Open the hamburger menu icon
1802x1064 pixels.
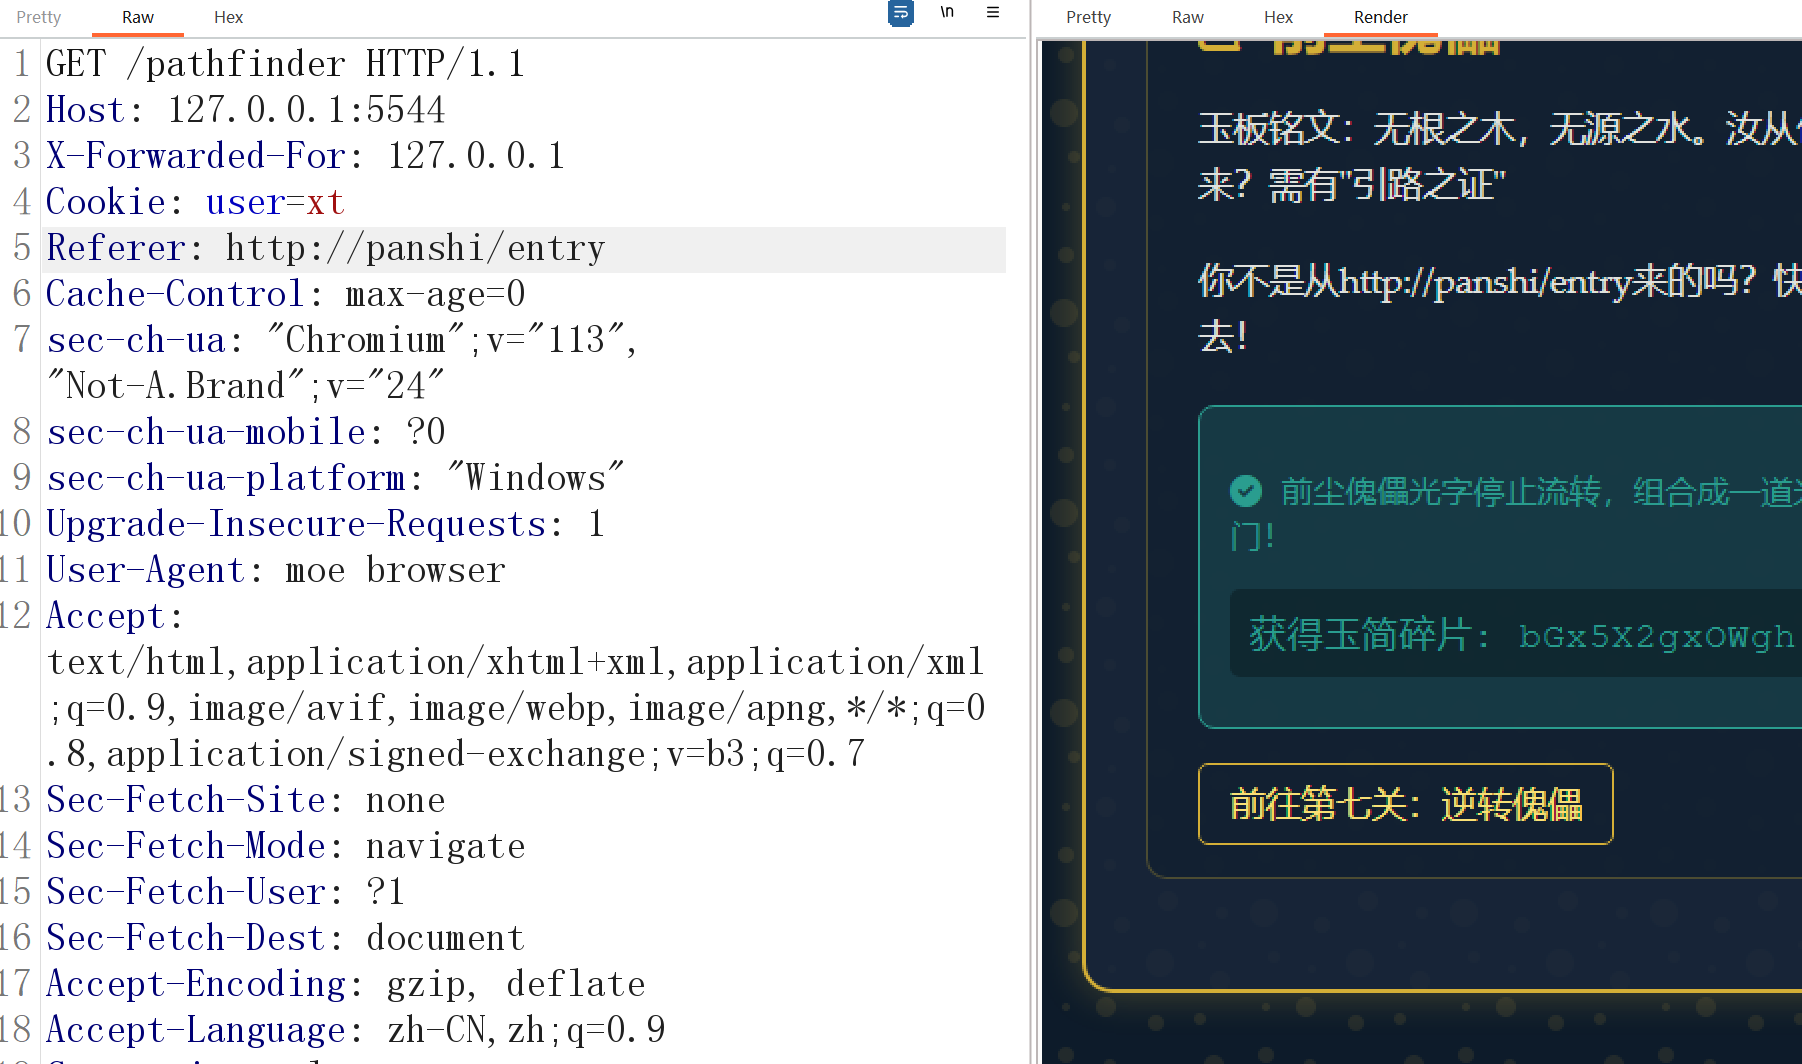[x=993, y=13]
